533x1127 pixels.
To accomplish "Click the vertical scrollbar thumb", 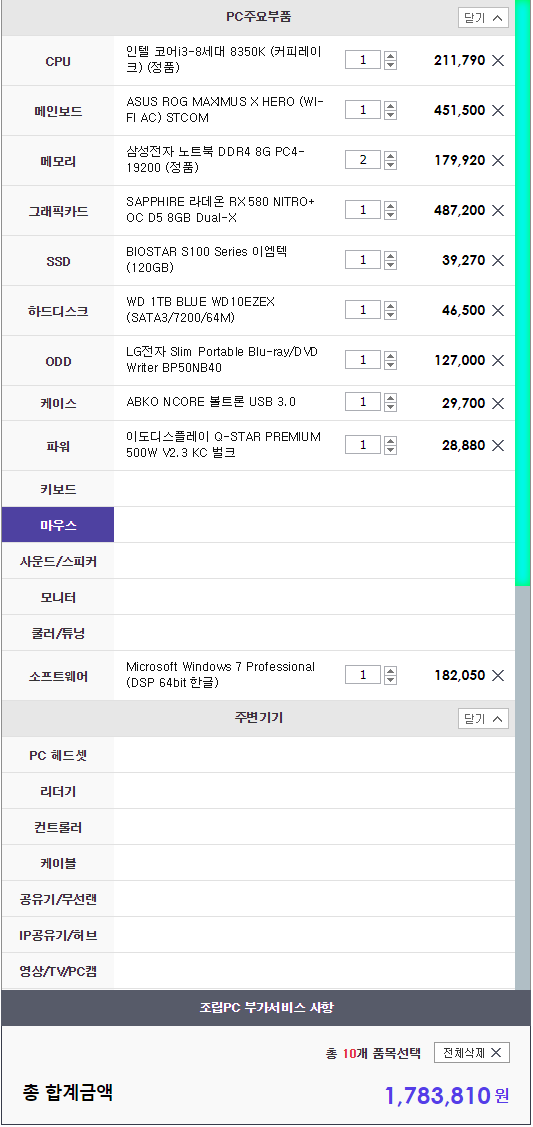I will coord(523,293).
